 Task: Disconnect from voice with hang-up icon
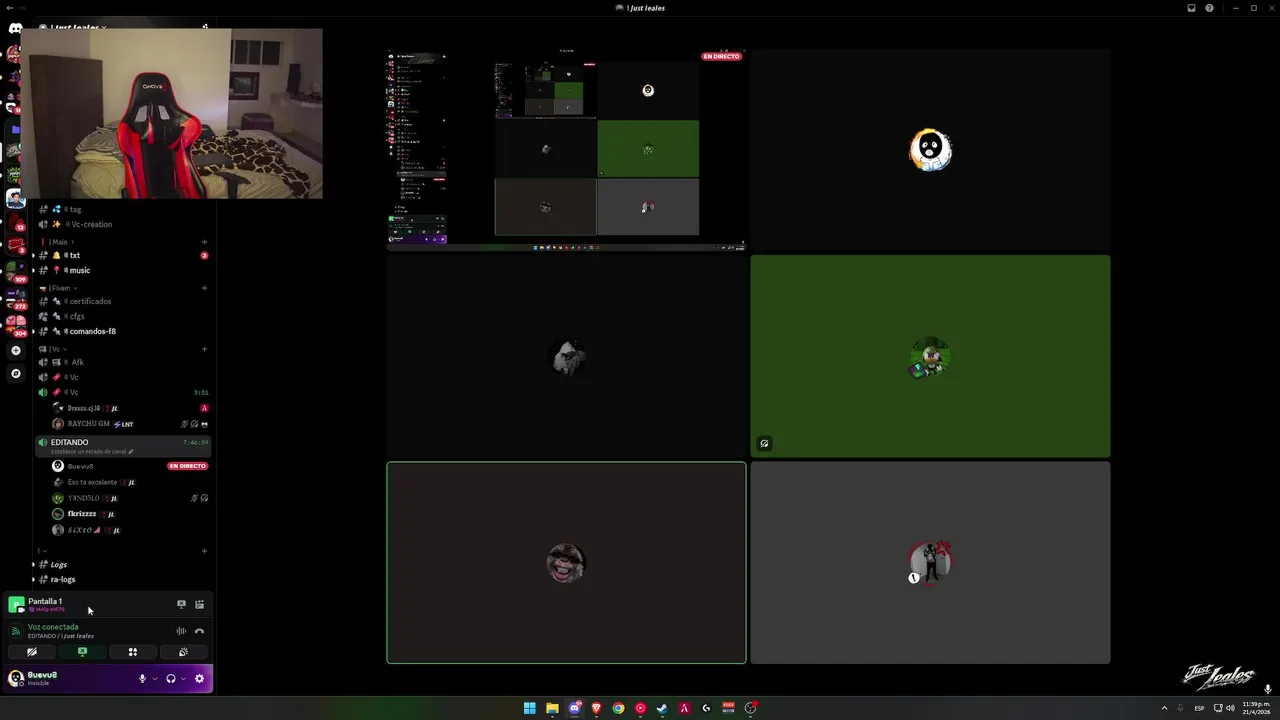coord(199,631)
